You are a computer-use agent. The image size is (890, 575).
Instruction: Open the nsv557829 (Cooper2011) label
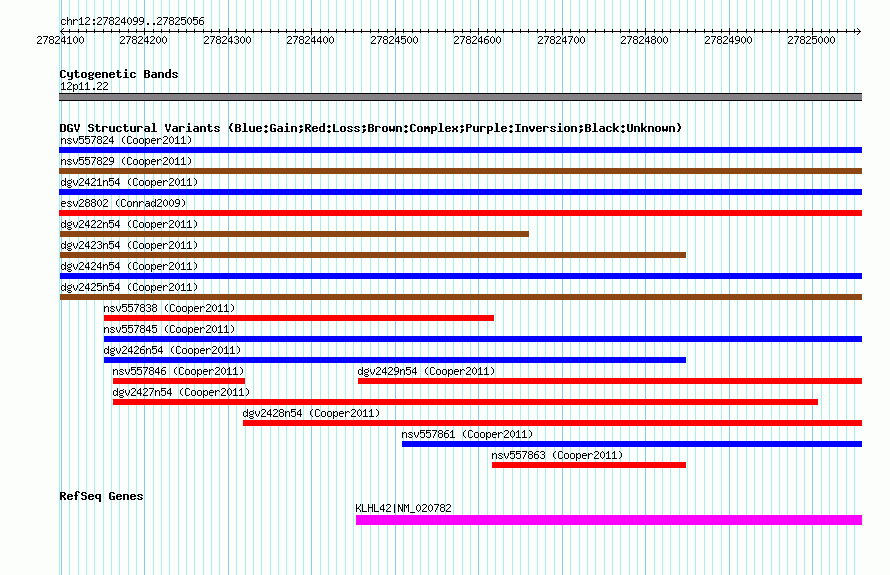[x=126, y=161]
